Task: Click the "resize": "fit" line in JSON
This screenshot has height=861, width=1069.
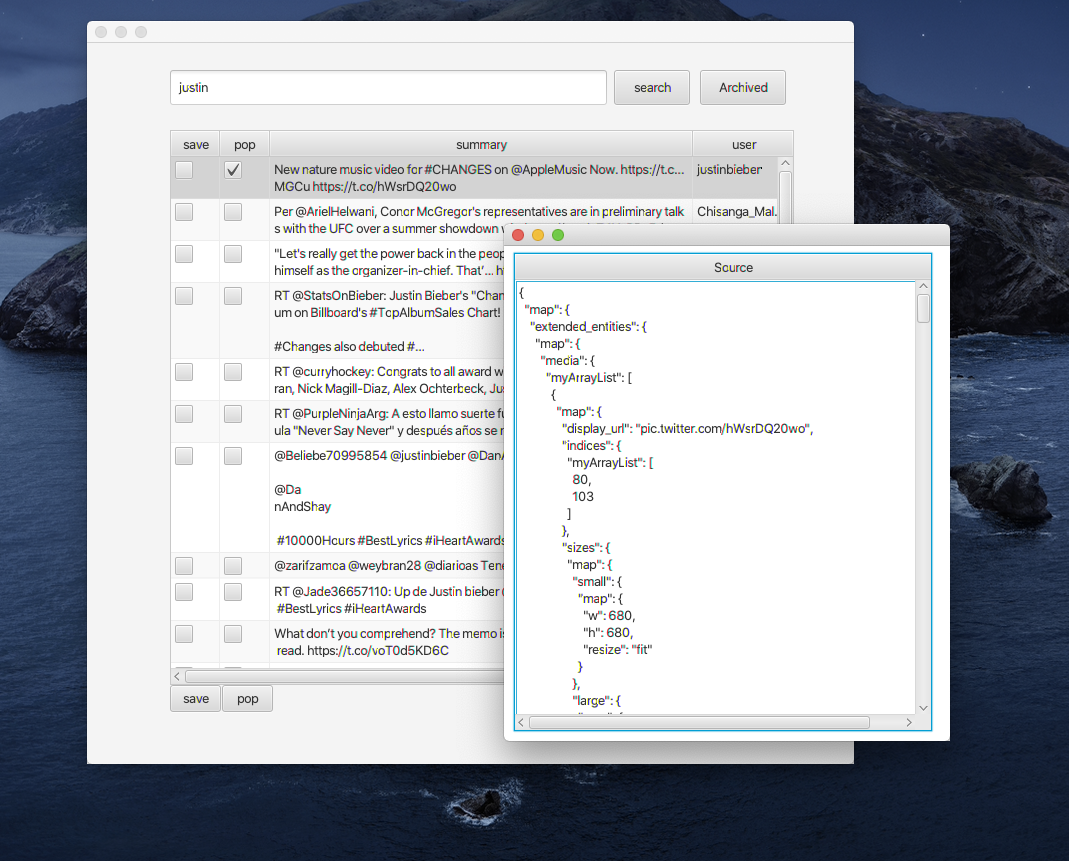Action: click(618, 650)
